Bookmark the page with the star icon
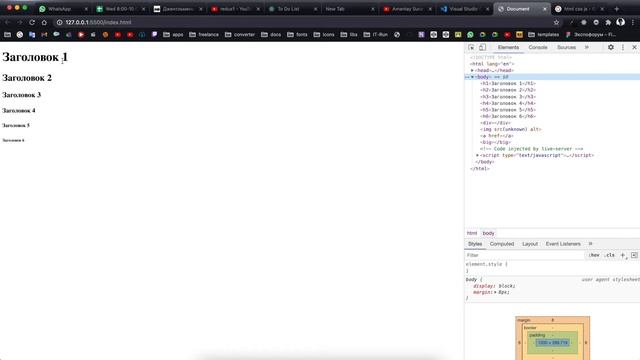 pyautogui.click(x=556, y=22)
